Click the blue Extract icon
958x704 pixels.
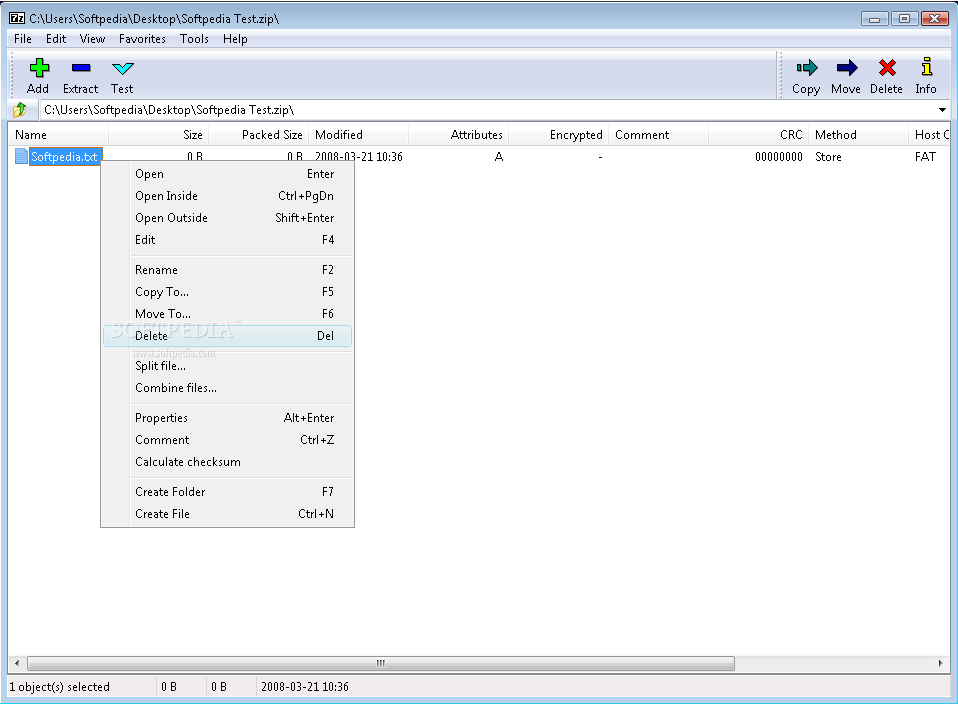81,68
